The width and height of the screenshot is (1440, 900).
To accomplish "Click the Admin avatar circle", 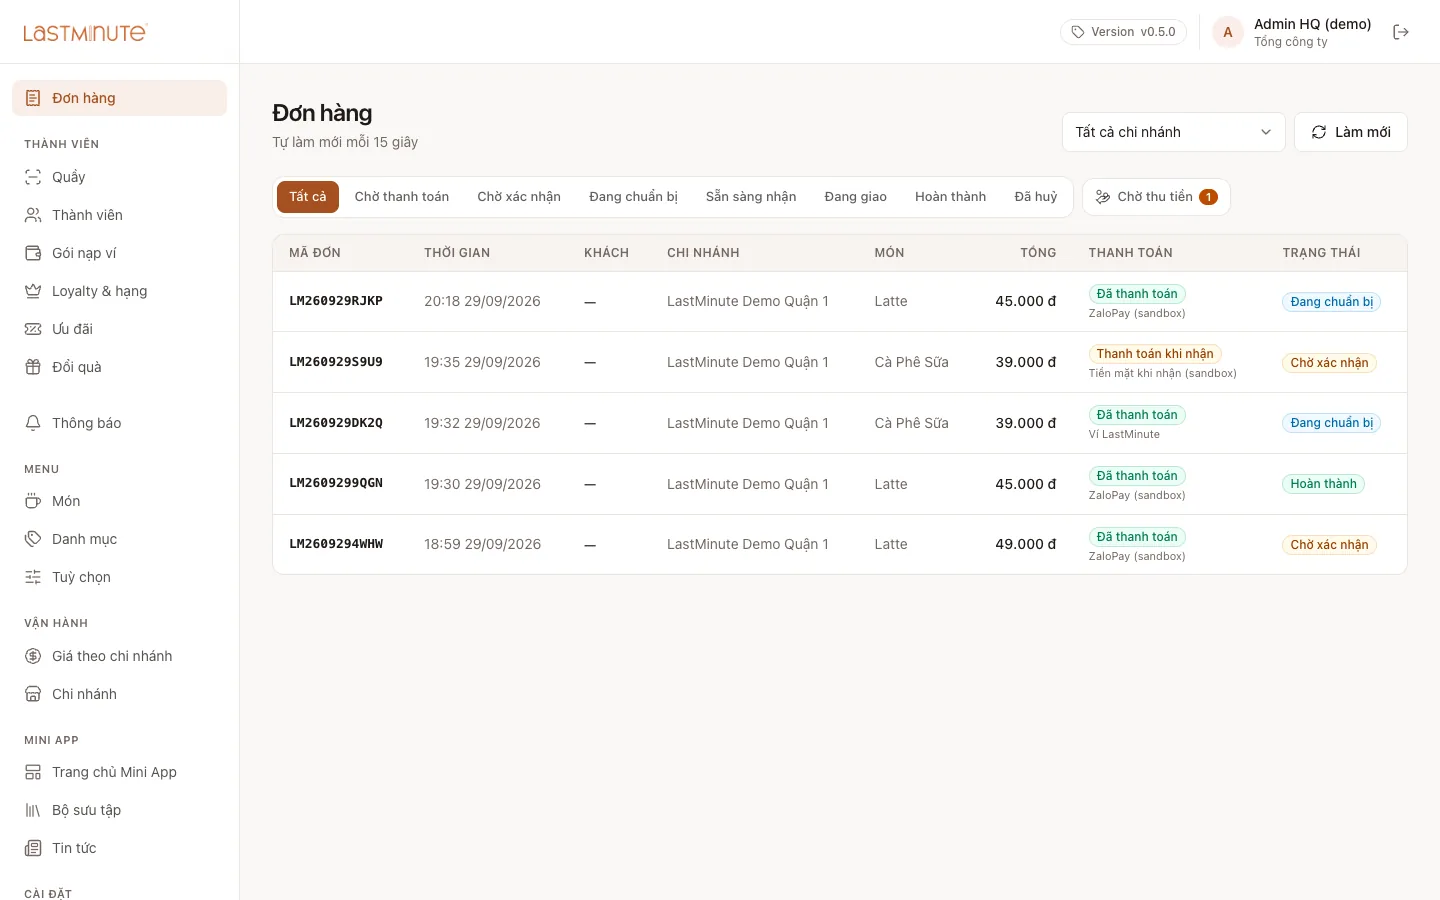I will pyautogui.click(x=1228, y=32).
